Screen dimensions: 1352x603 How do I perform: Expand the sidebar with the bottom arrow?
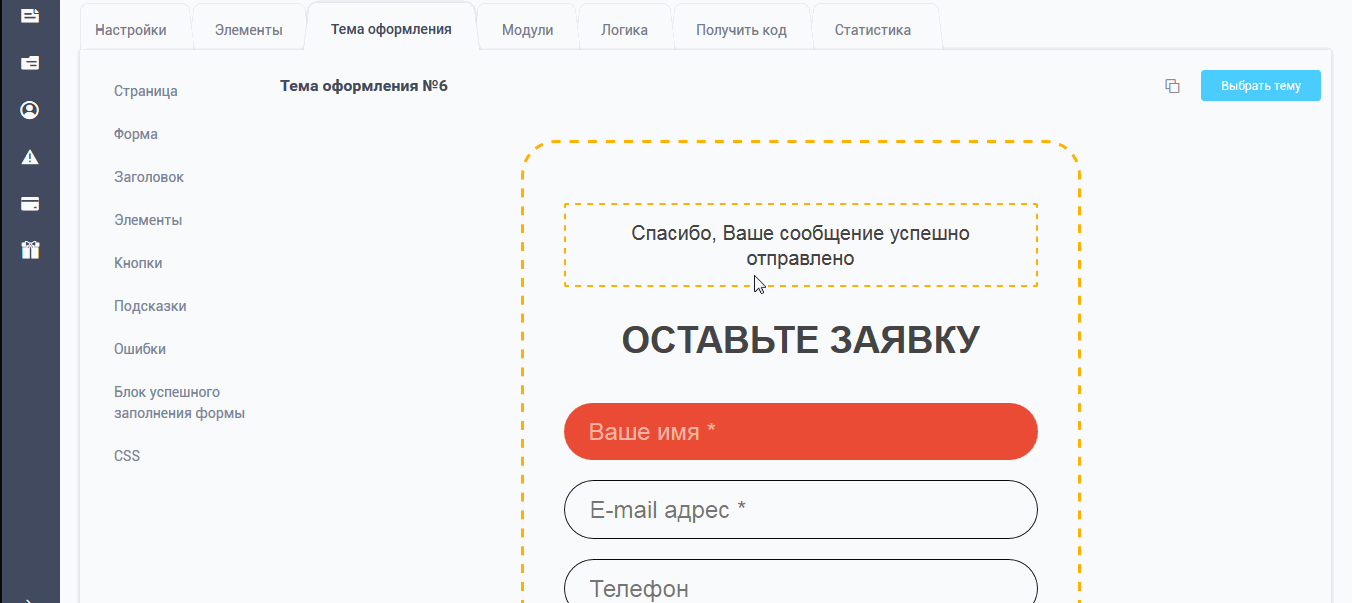pyautogui.click(x=30, y=598)
